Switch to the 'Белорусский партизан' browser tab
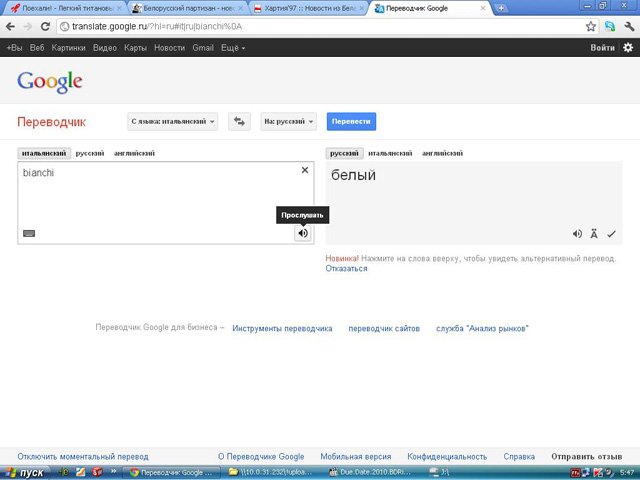 point(188,8)
